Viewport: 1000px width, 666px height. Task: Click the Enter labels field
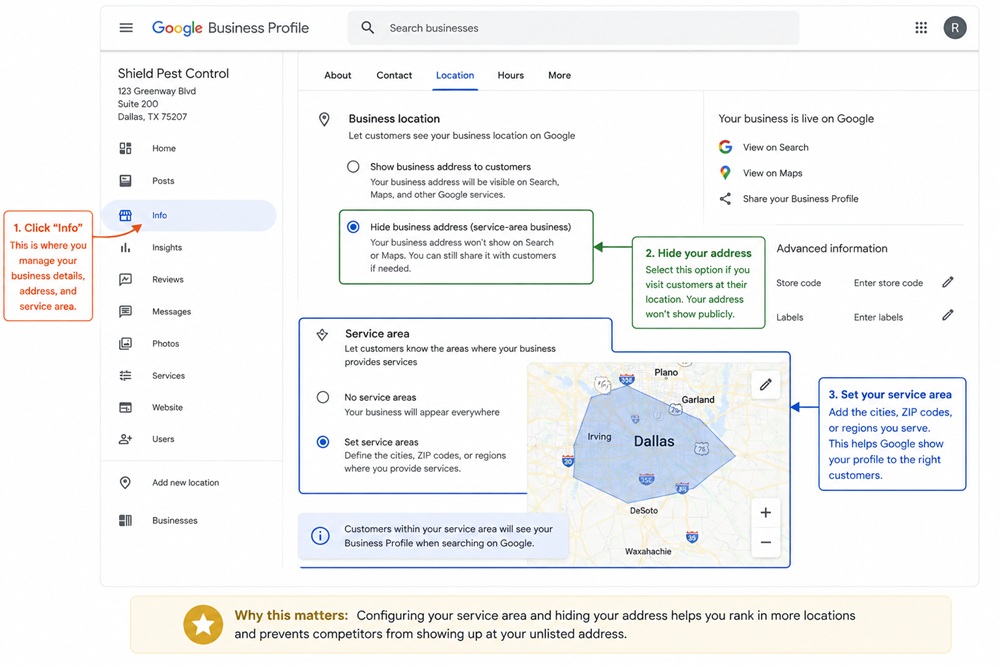[x=878, y=318]
